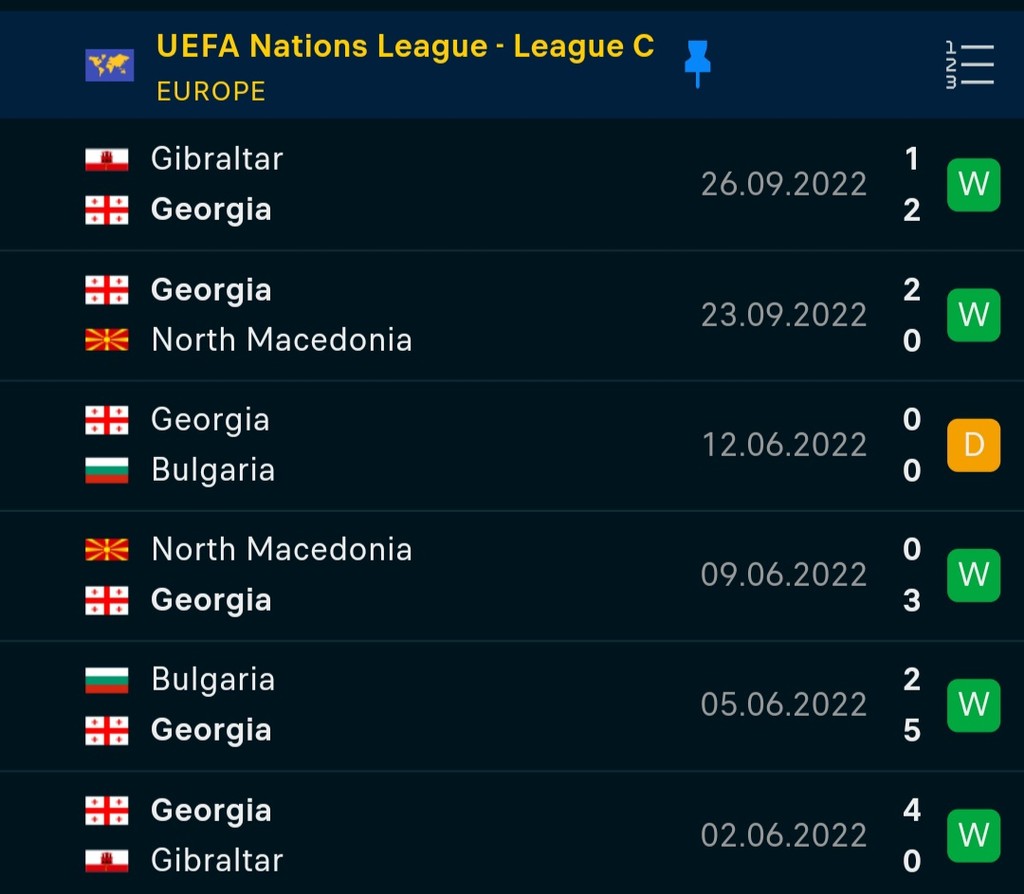Click the W badge for the 09.06.2022 match
This screenshot has width=1024, height=894.
point(974,575)
